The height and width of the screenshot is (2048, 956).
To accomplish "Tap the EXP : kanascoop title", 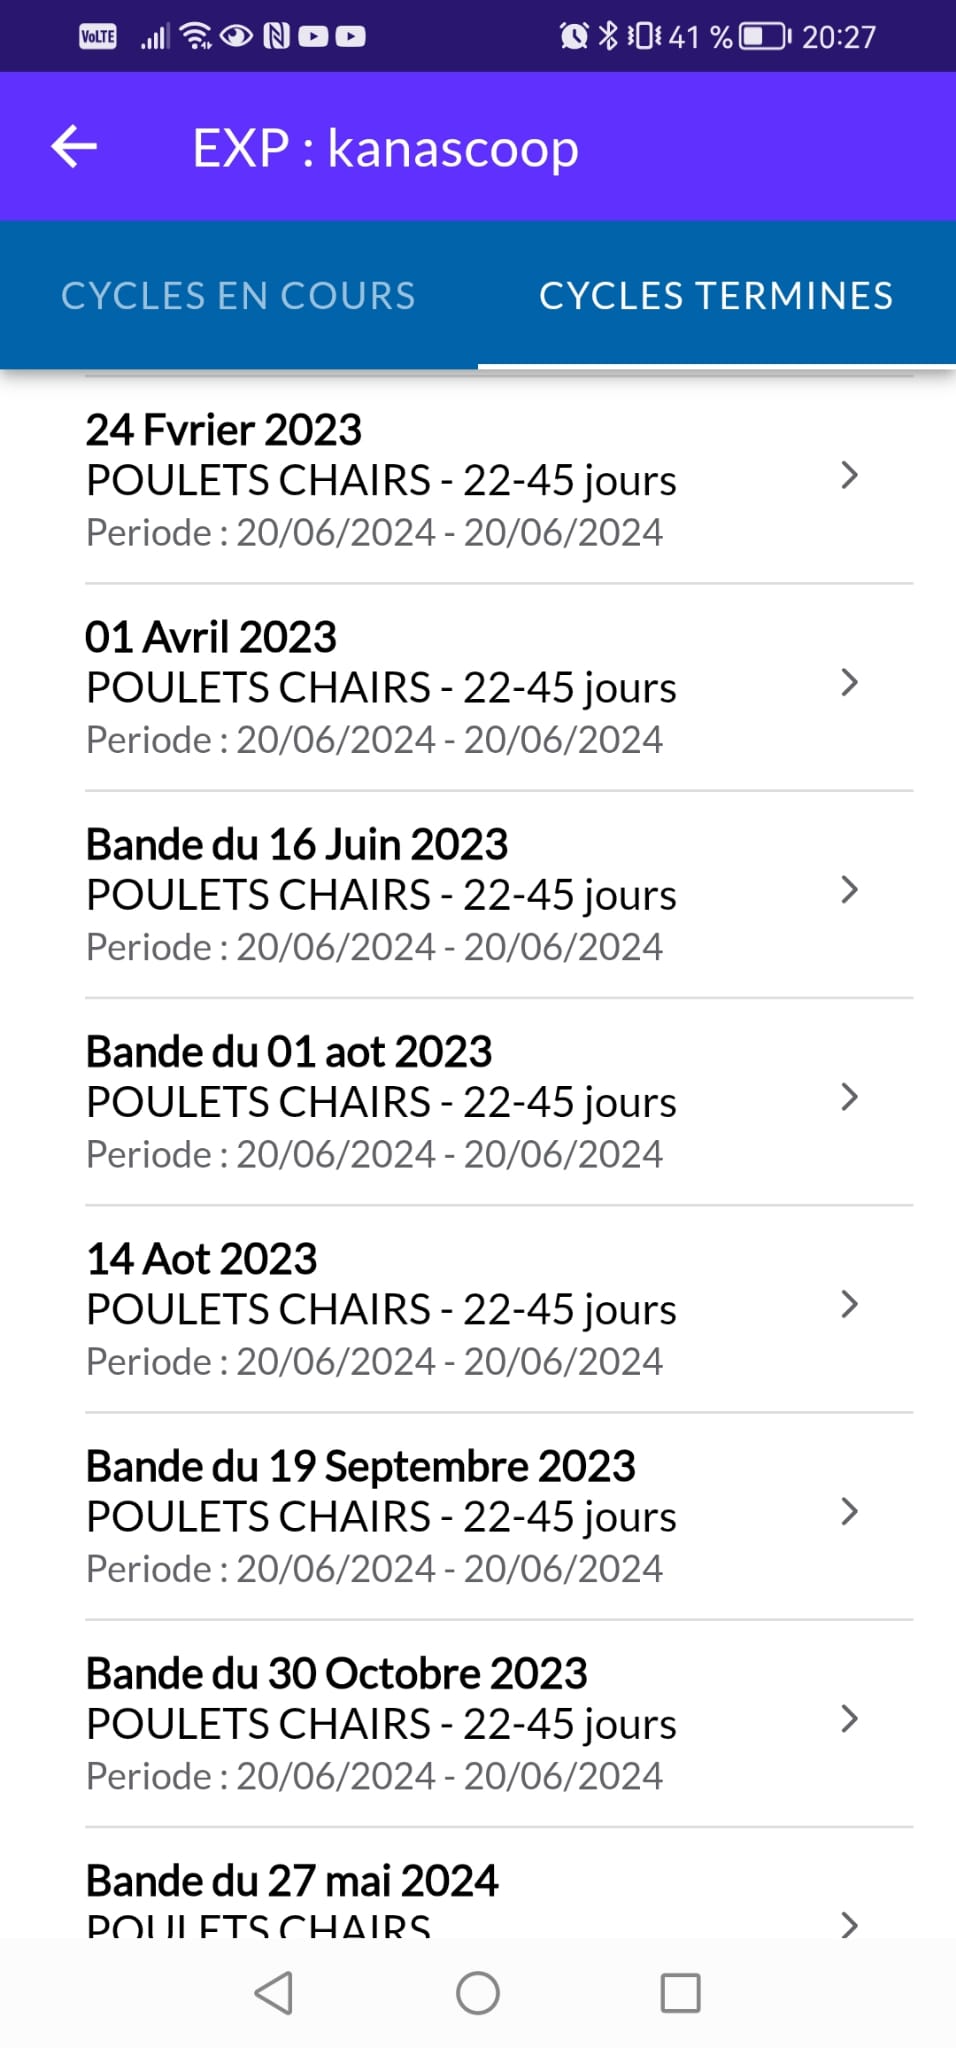I will [x=385, y=148].
